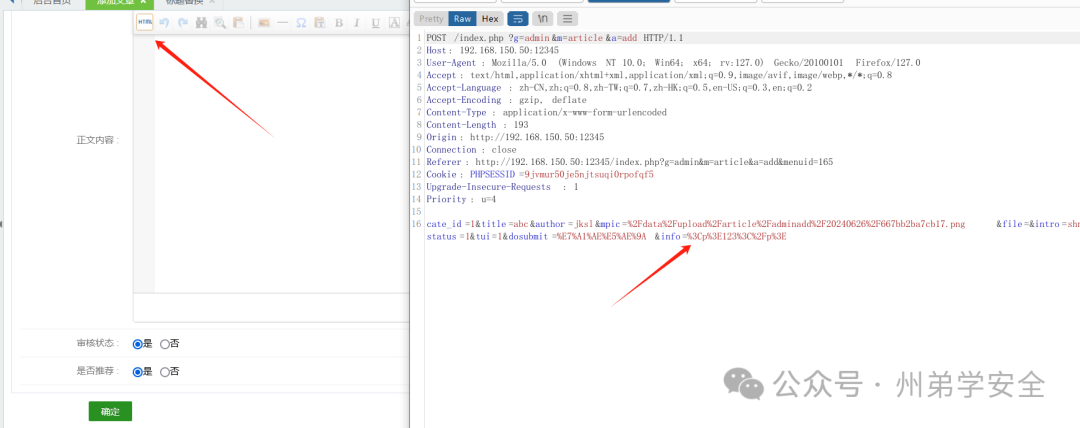Click the preview magnifier icon in editor
Image resolution: width=1080 pixels, height=428 pixels.
pyautogui.click(x=220, y=23)
